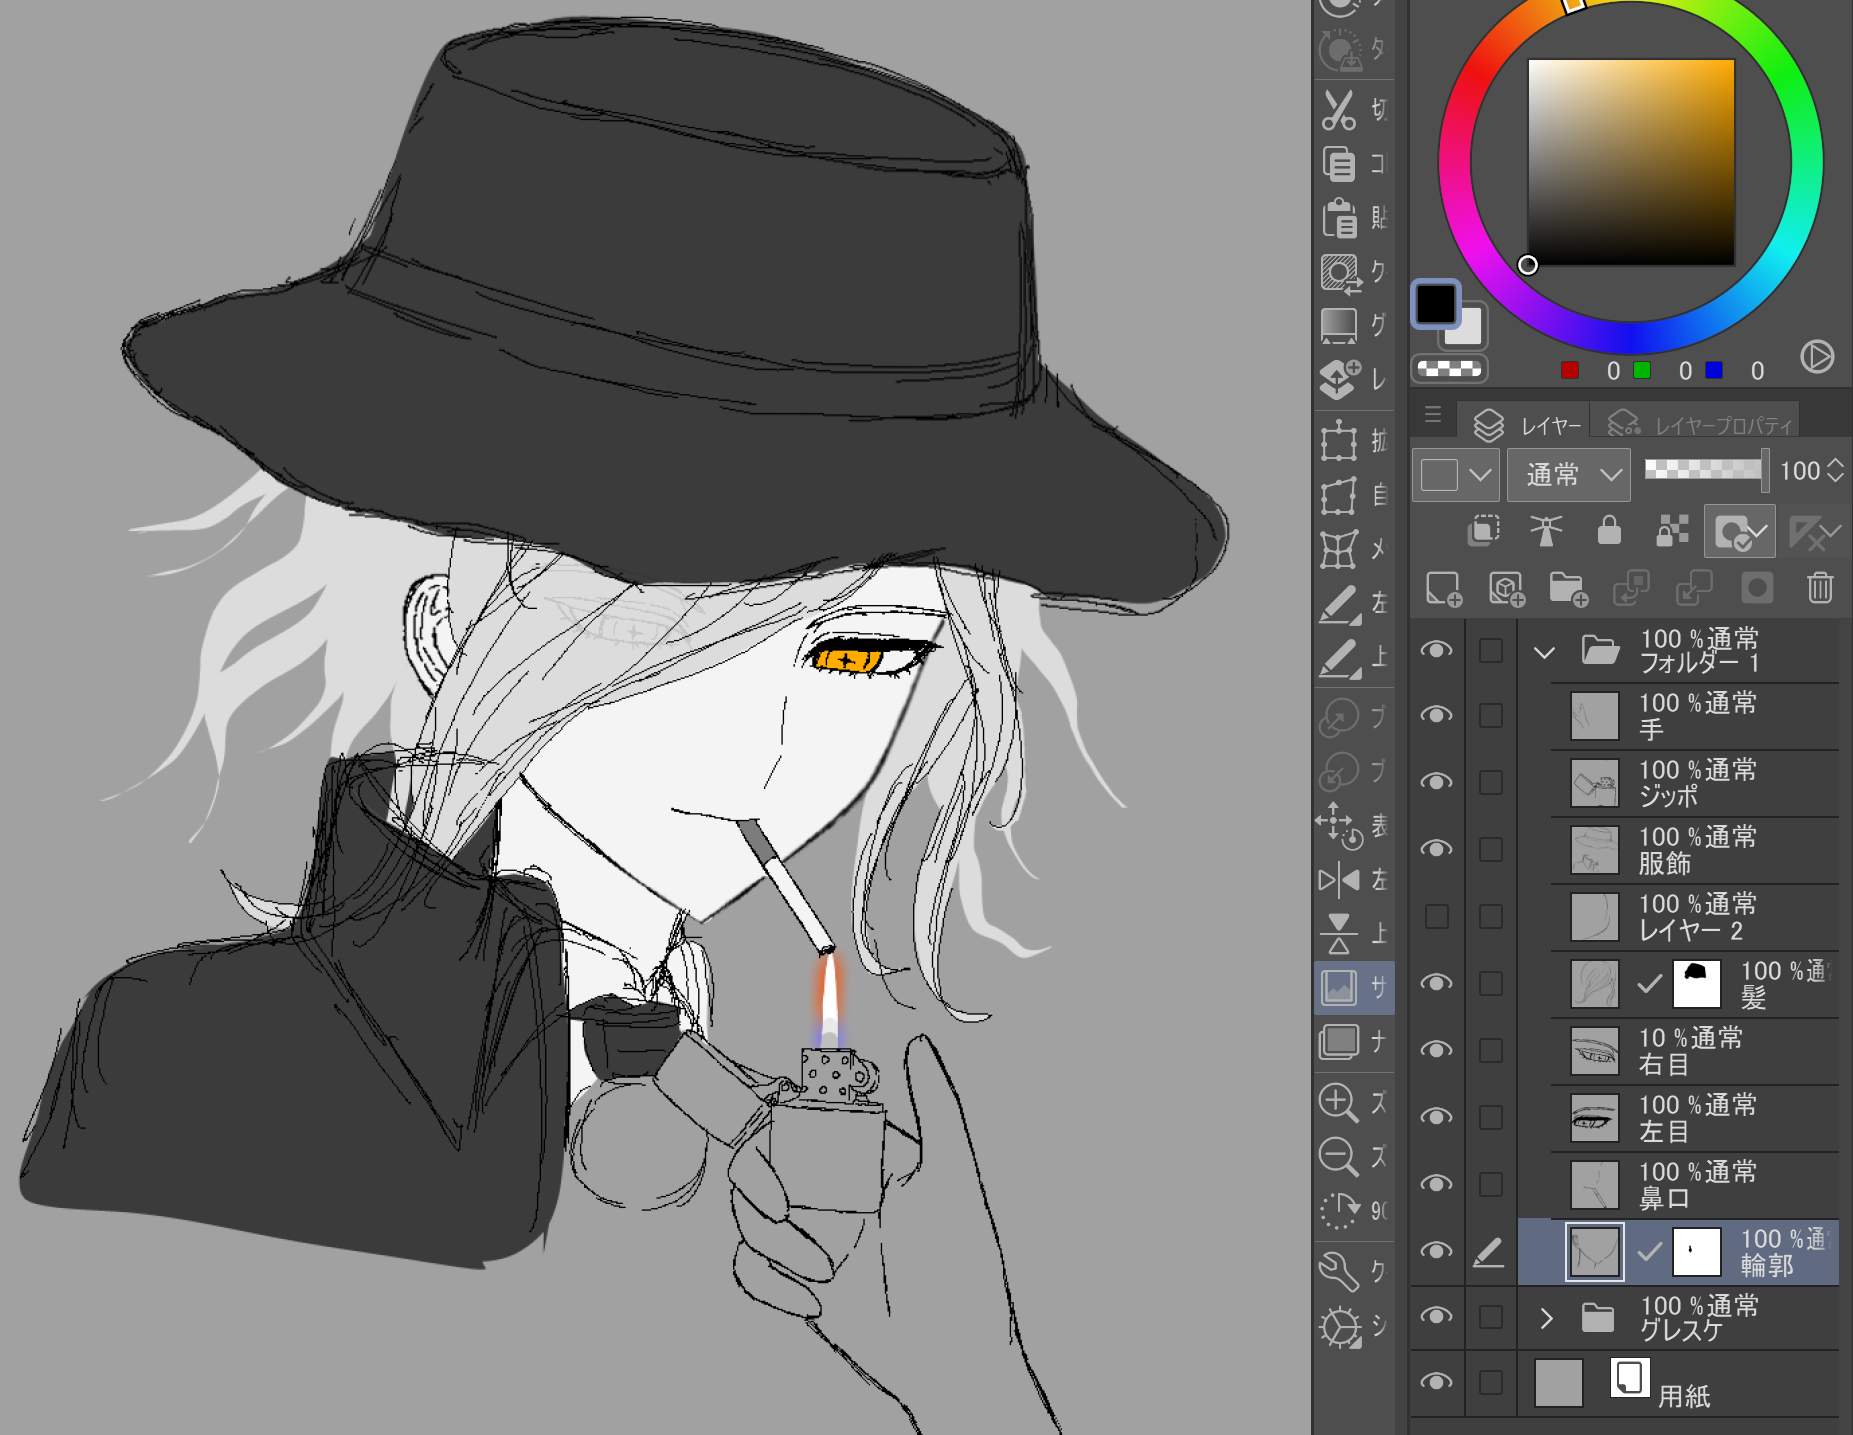The width and height of the screenshot is (1853, 1435).
Task: Click the 髪 layer mask thumbnail
Action: pos(1696,984)
